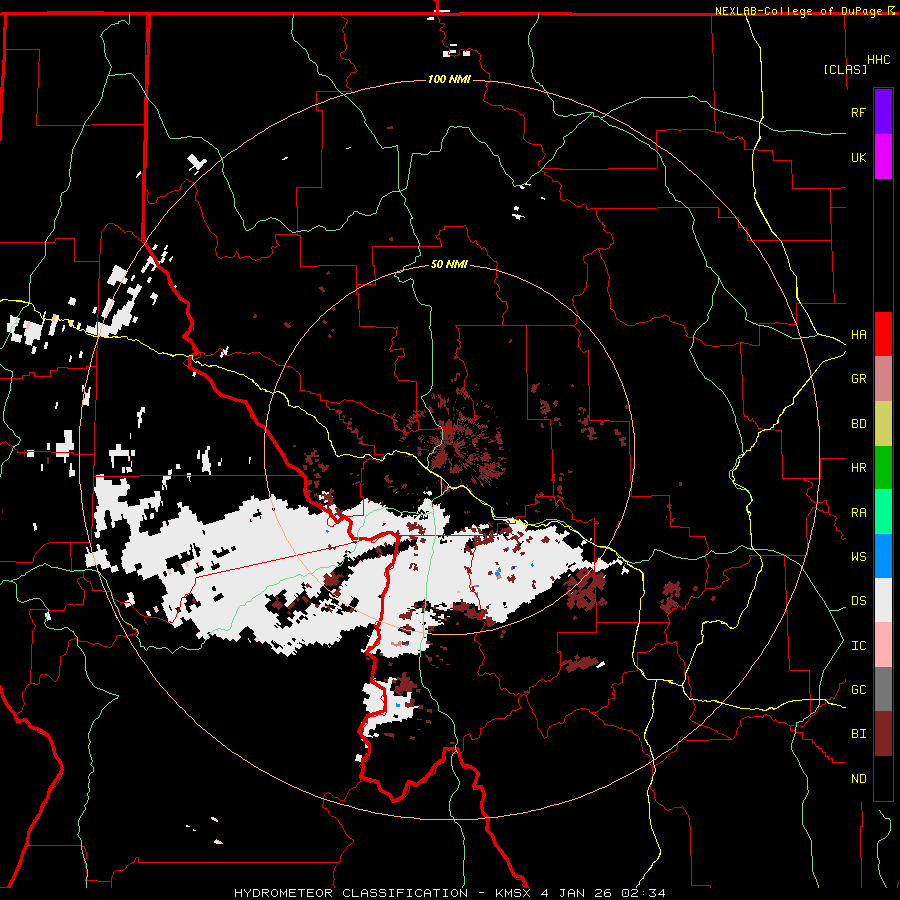Viewport: 900px width, 900px height.
Task: Click the HHC product label
Action: (879, 60)
